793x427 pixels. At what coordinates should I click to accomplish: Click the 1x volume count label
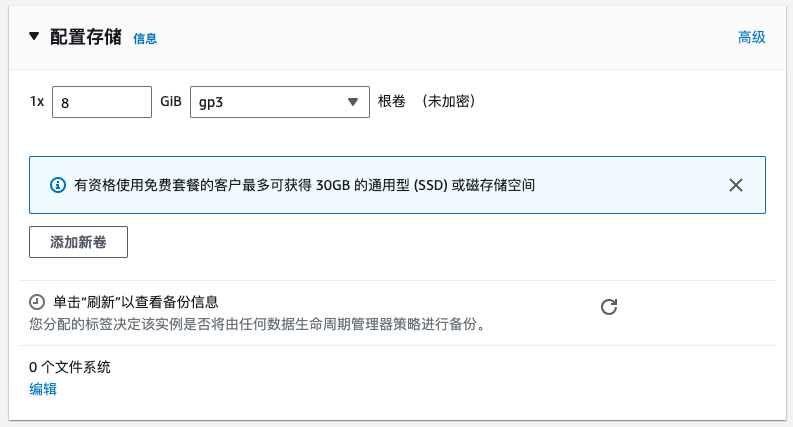tap(37, 102)
